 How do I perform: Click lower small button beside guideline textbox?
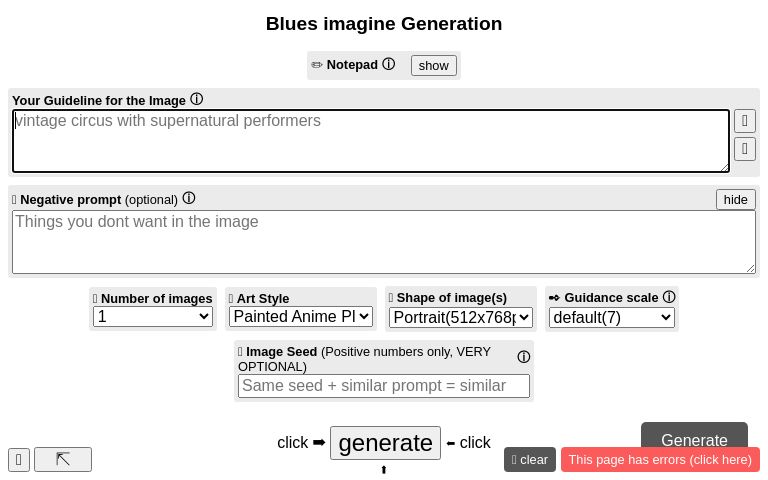click(744, 149)
